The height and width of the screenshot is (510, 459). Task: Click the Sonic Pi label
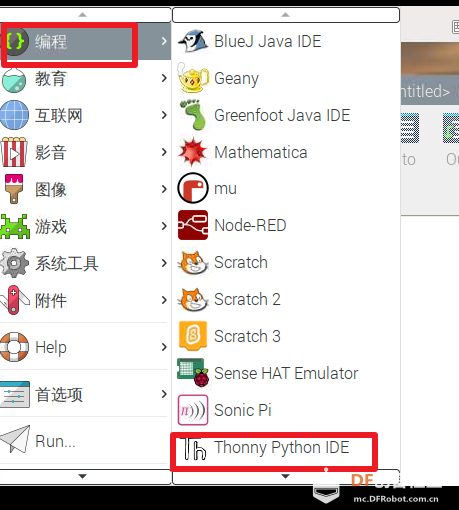click(x=243, y=410)
